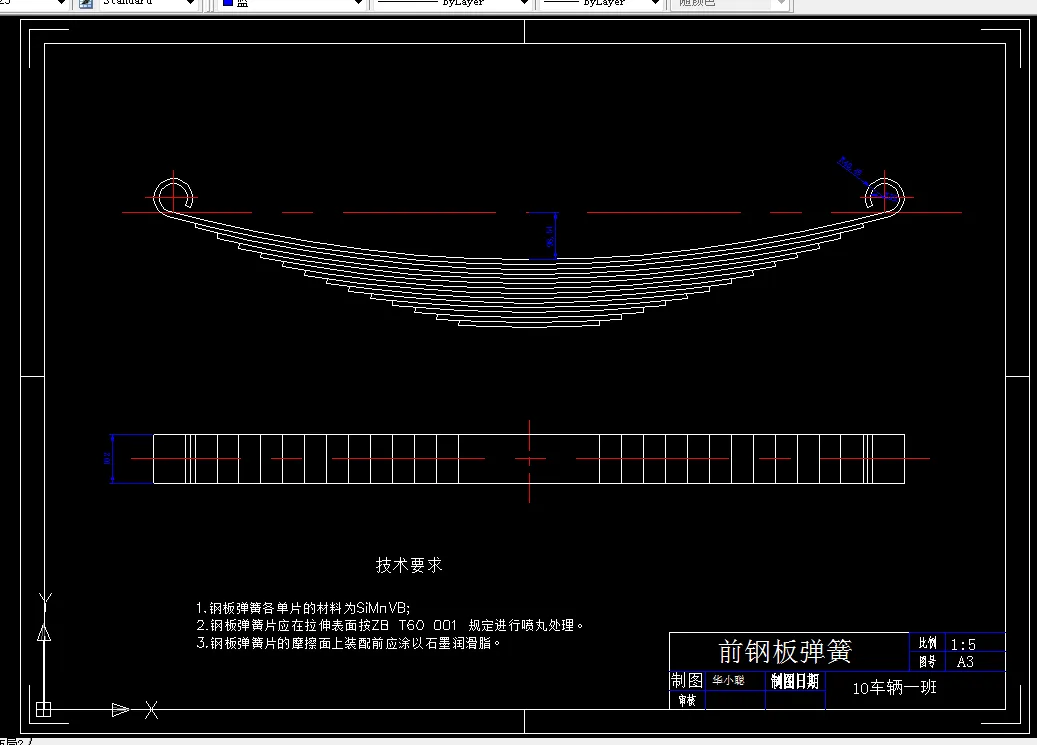Select the 制图 label in title block
The width and height of the screenshot is (1037, 745).
click(687, 680)
